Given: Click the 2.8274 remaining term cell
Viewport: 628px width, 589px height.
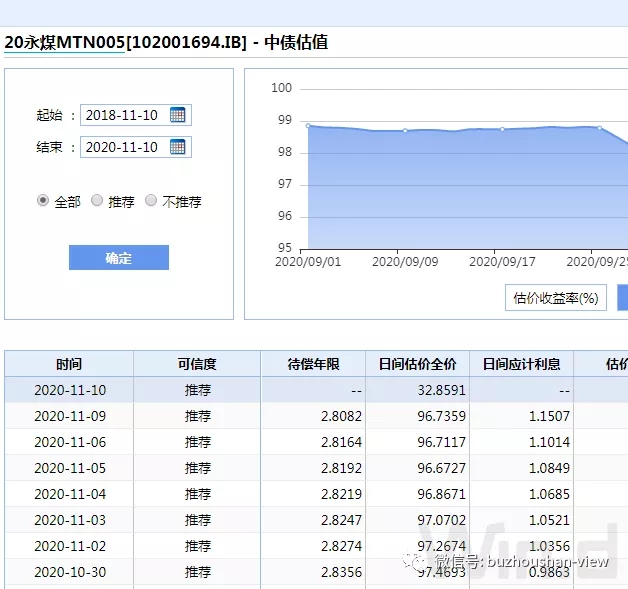Looking at the screenshot, I should (313, 546).
